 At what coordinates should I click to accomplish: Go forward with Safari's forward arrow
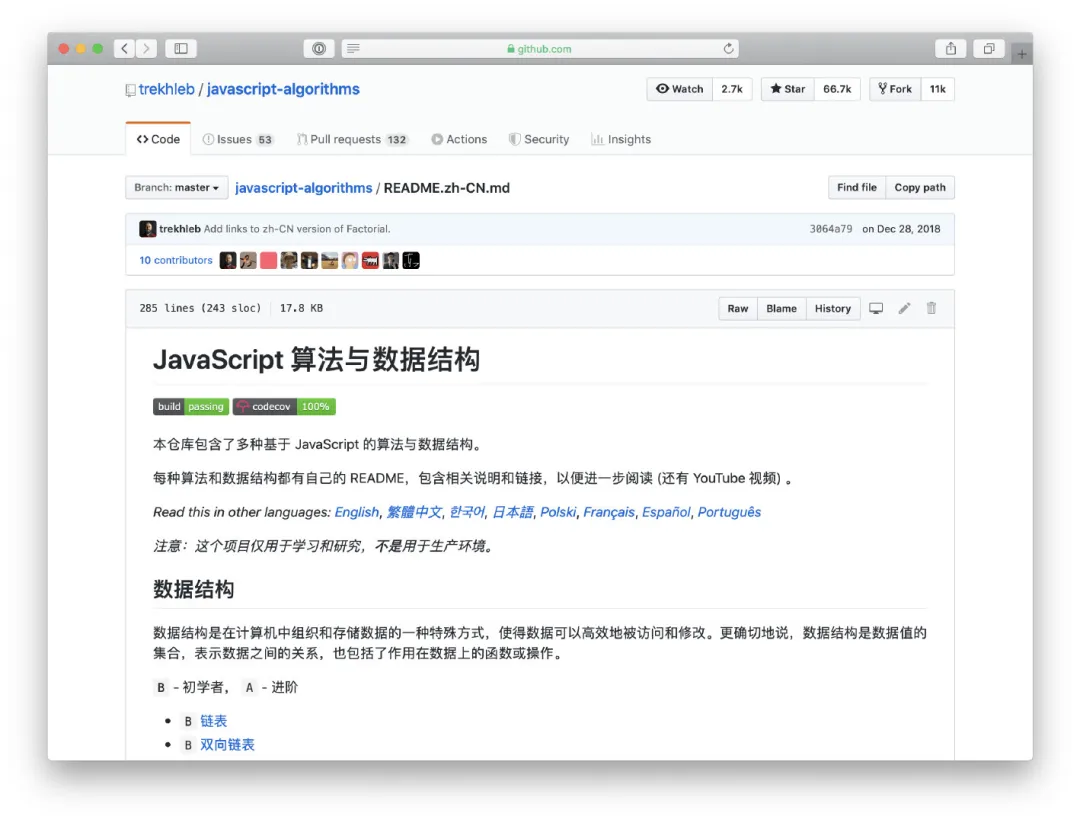pos(146,48)
